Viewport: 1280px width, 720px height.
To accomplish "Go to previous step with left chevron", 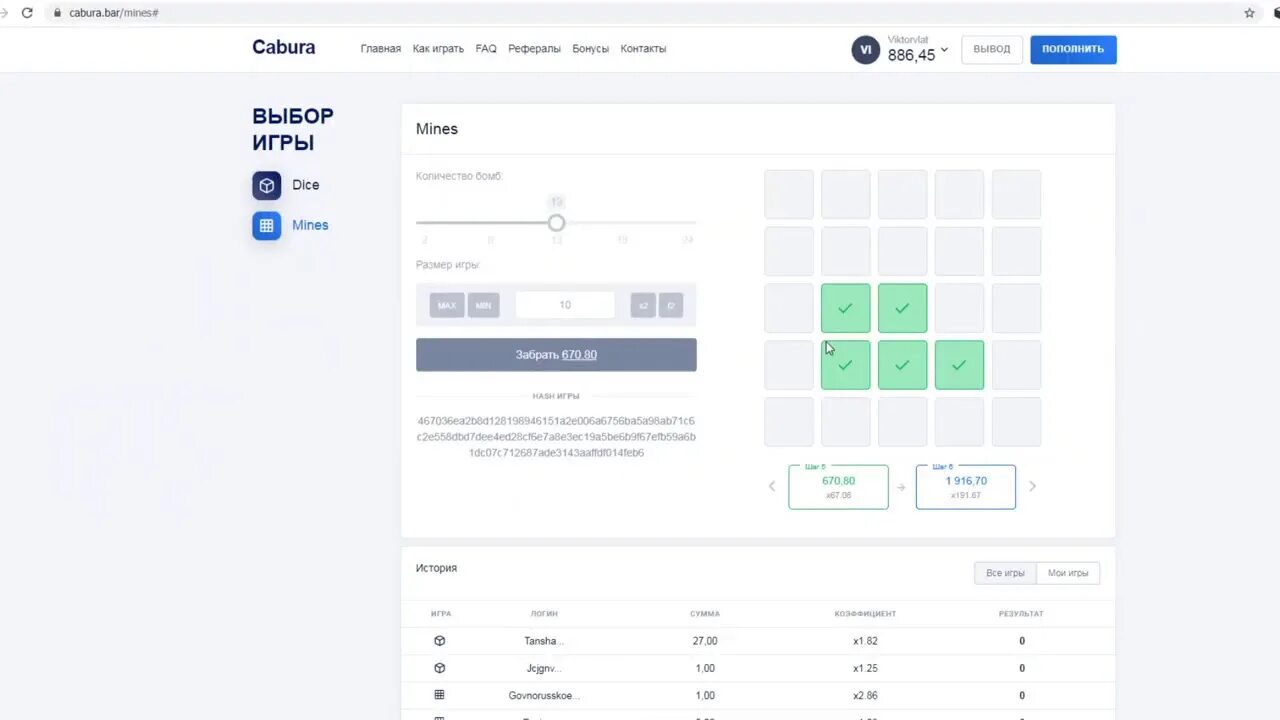I will (772, 486).
